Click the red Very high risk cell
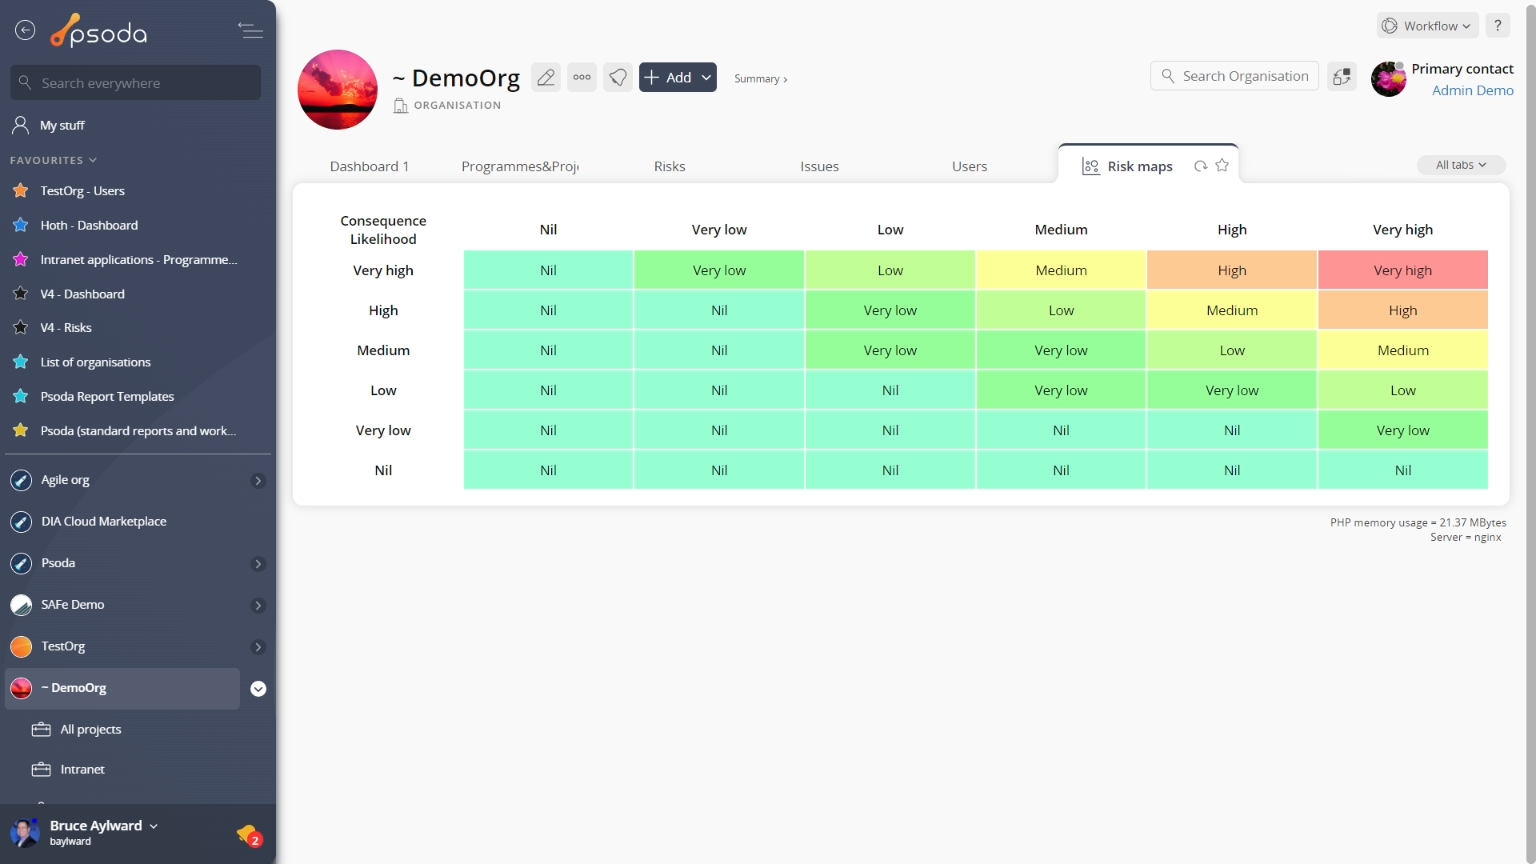This screenshot has width=1536, height=864. (1403, 270)
